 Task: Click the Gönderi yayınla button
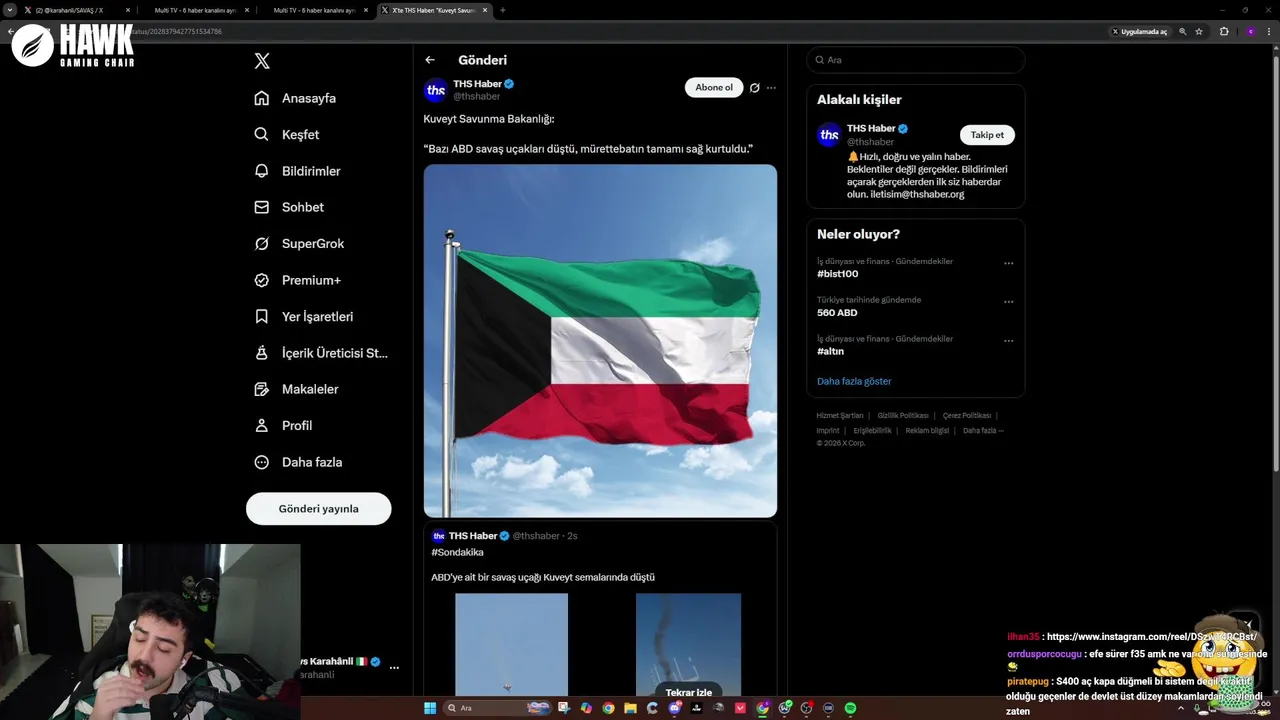point(318,508)
